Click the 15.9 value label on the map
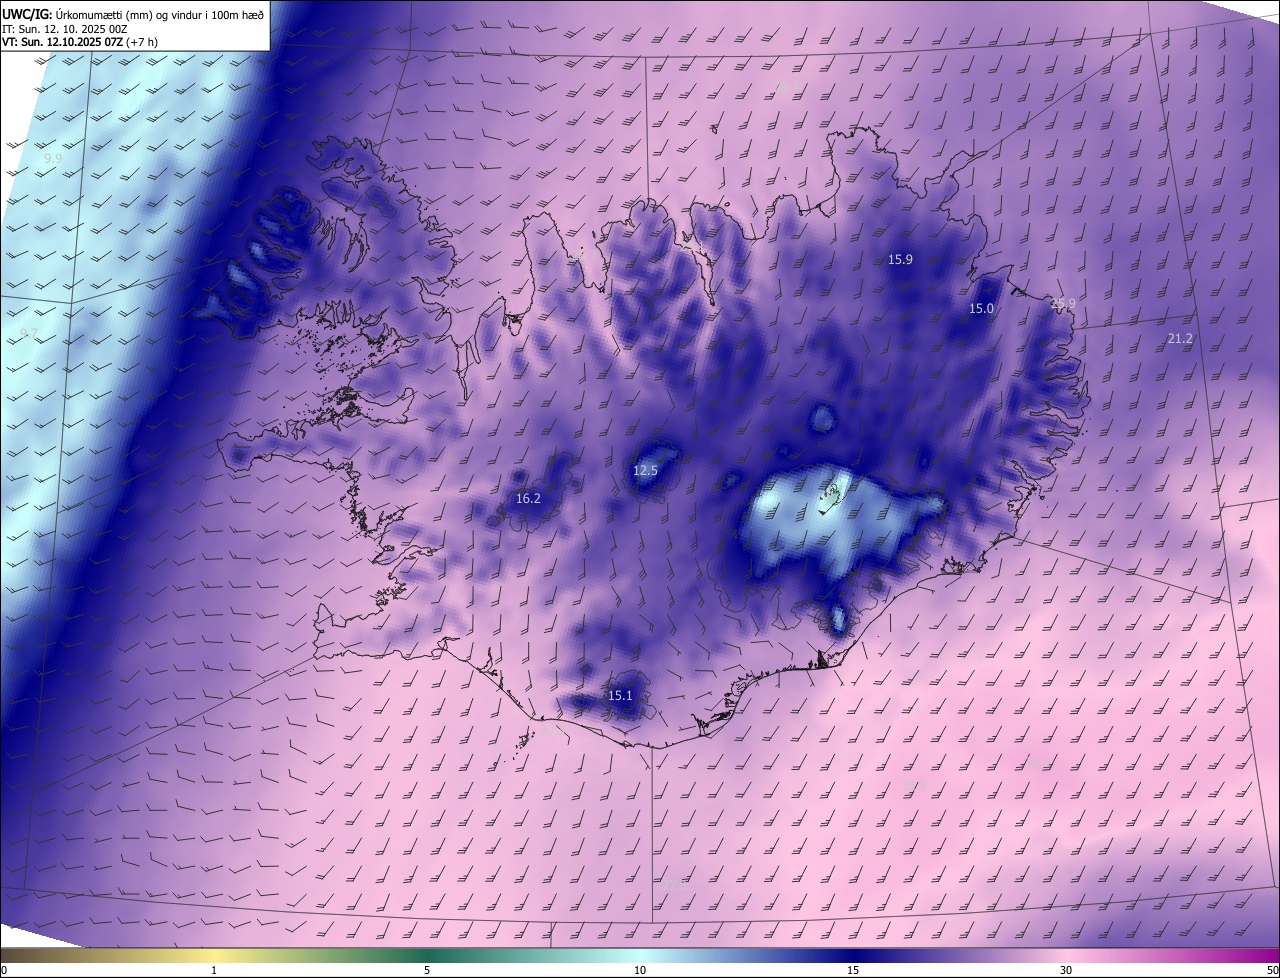Image resolution: width=1280 pixels, height=978 pixels. click(x=900, y=259)
